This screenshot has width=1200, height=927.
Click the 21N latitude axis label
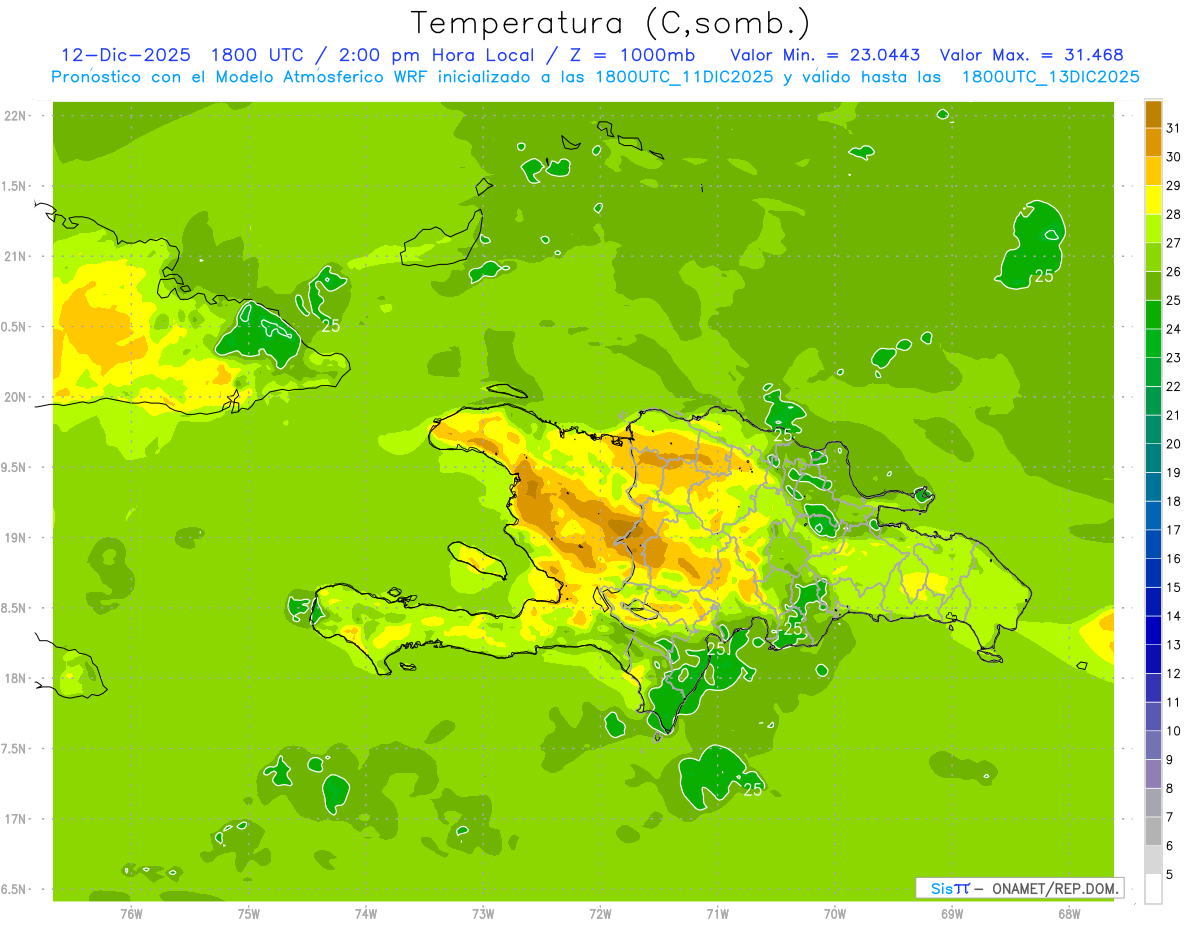point(17,257)
